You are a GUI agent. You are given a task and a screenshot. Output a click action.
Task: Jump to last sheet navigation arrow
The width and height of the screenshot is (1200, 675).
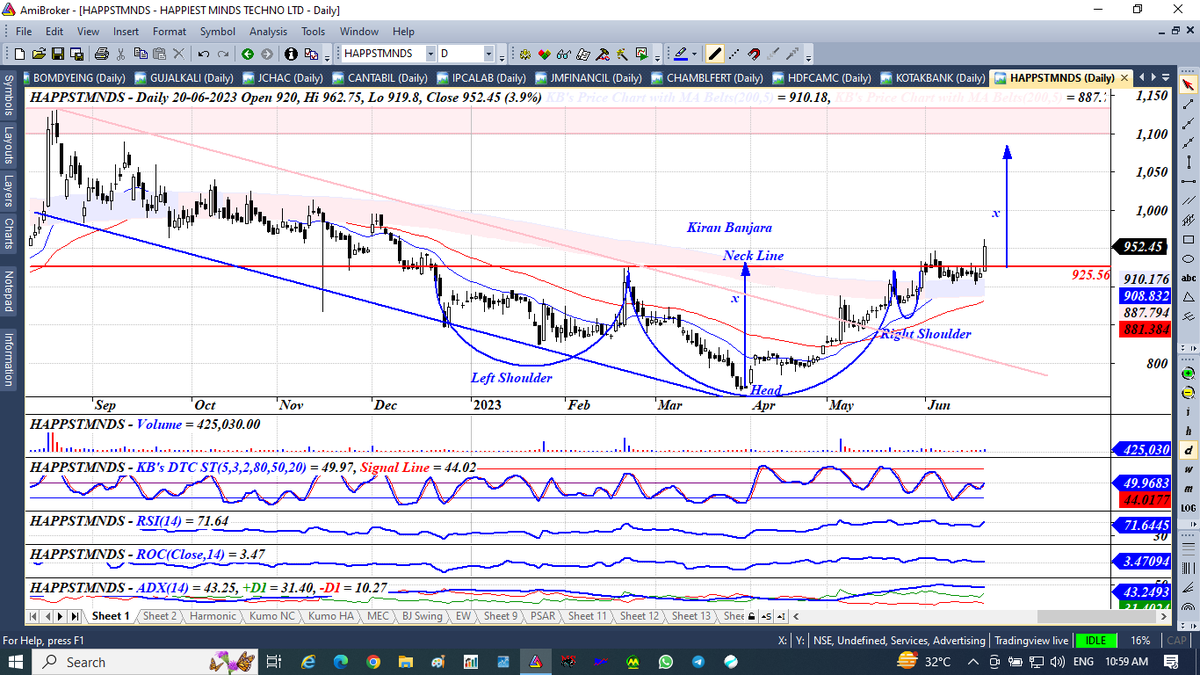(x=75, y=616)
